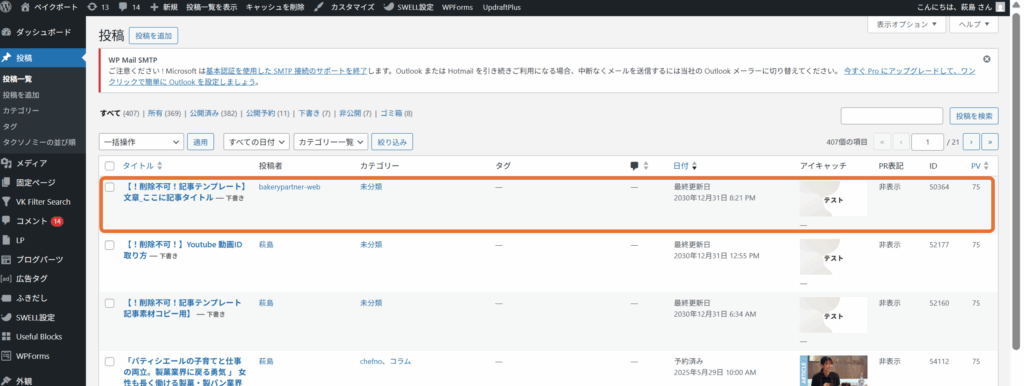This screenshot has height=386, width=1024.
Task: Sort by the comment bubble column icon
Action: [x=634, y=166]
